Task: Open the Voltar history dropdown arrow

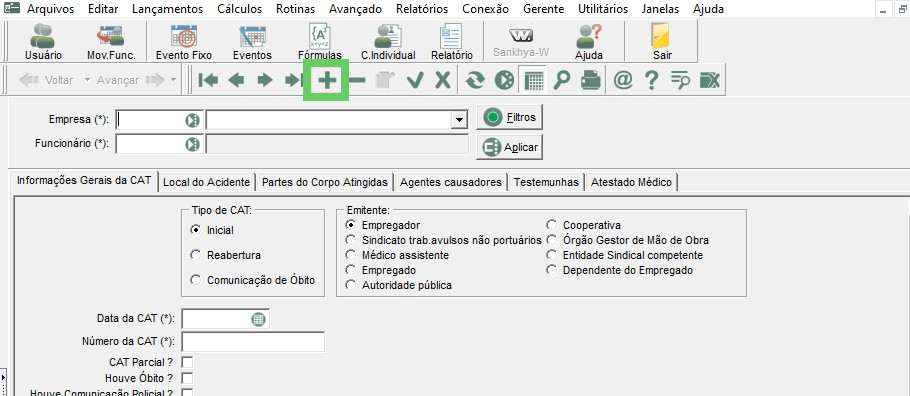Action: (88, 80)
